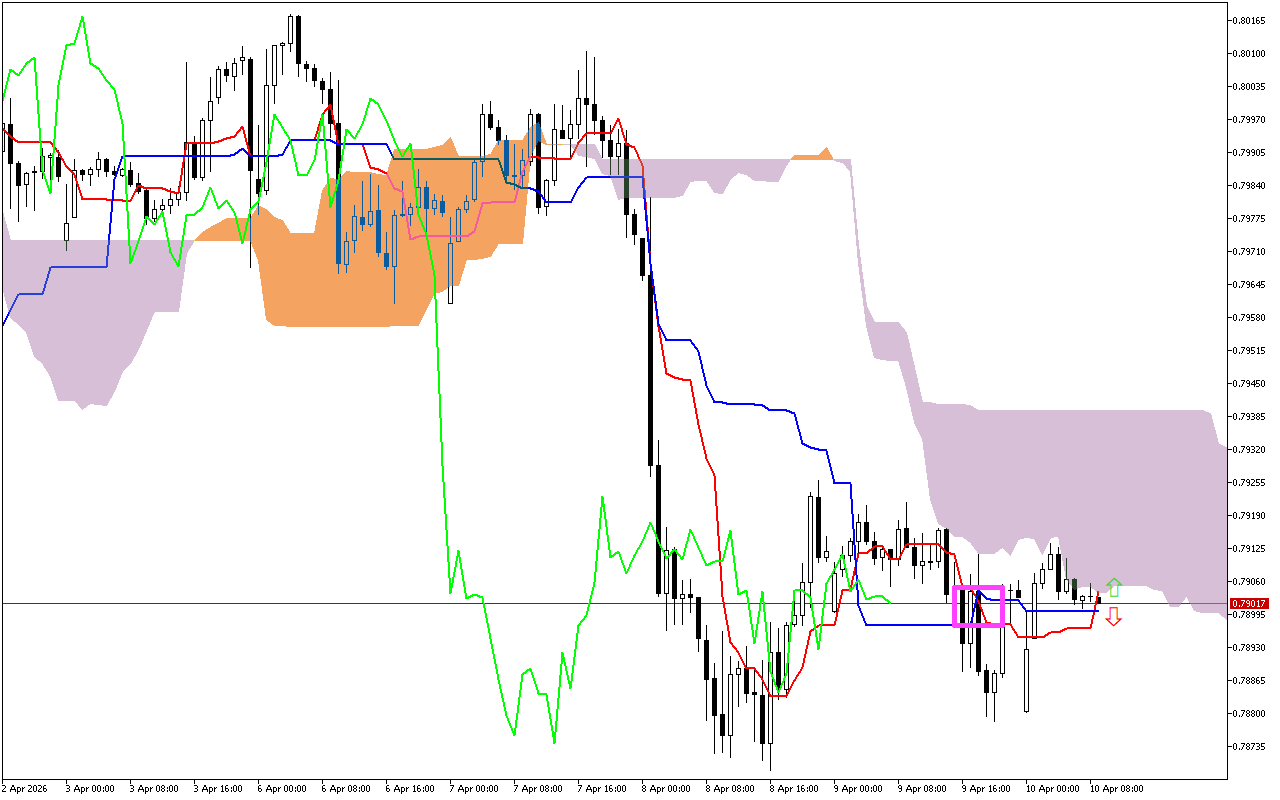Click the small orange cloud patch near top

pyautogui.click(x=812, y=156)
